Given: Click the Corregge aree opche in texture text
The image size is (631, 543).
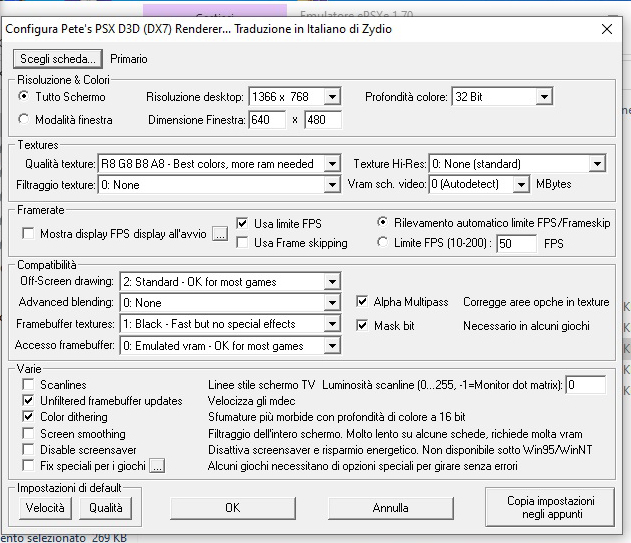Looking at the screenshot, I should point(536,302).
